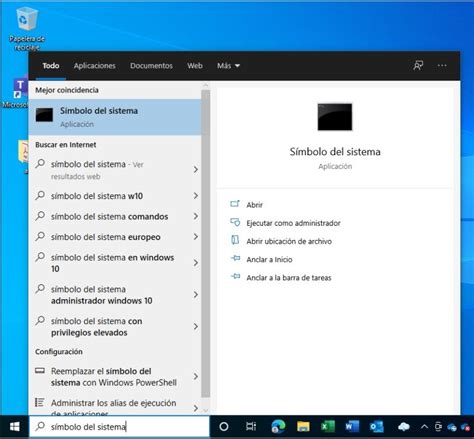Click the feedback icon in search header
The image size is (474, 439).
(418, 65)
